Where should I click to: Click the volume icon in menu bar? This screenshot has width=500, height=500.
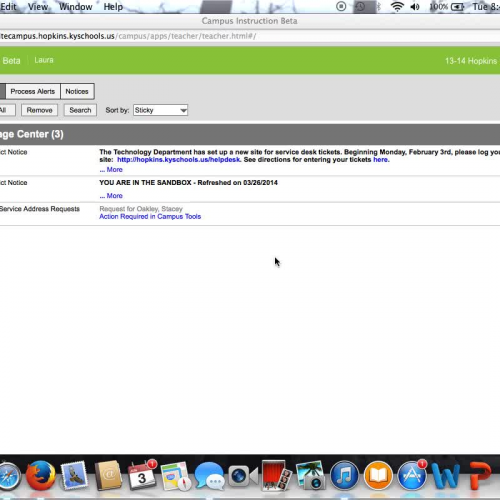point(415,7)
